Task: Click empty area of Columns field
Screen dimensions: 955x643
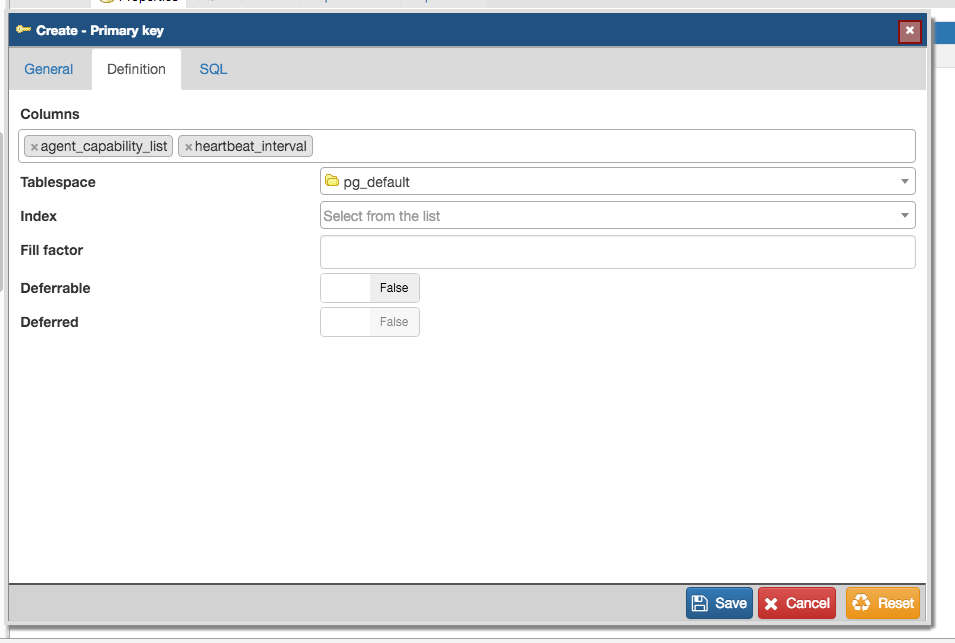Action: [610, 146]
